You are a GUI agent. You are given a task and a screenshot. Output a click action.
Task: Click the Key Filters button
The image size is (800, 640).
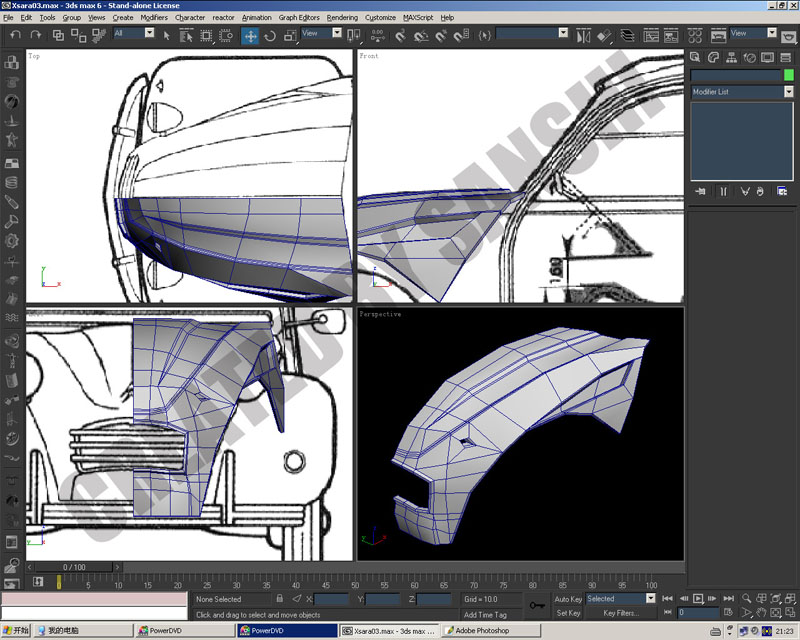pos(620,613)
